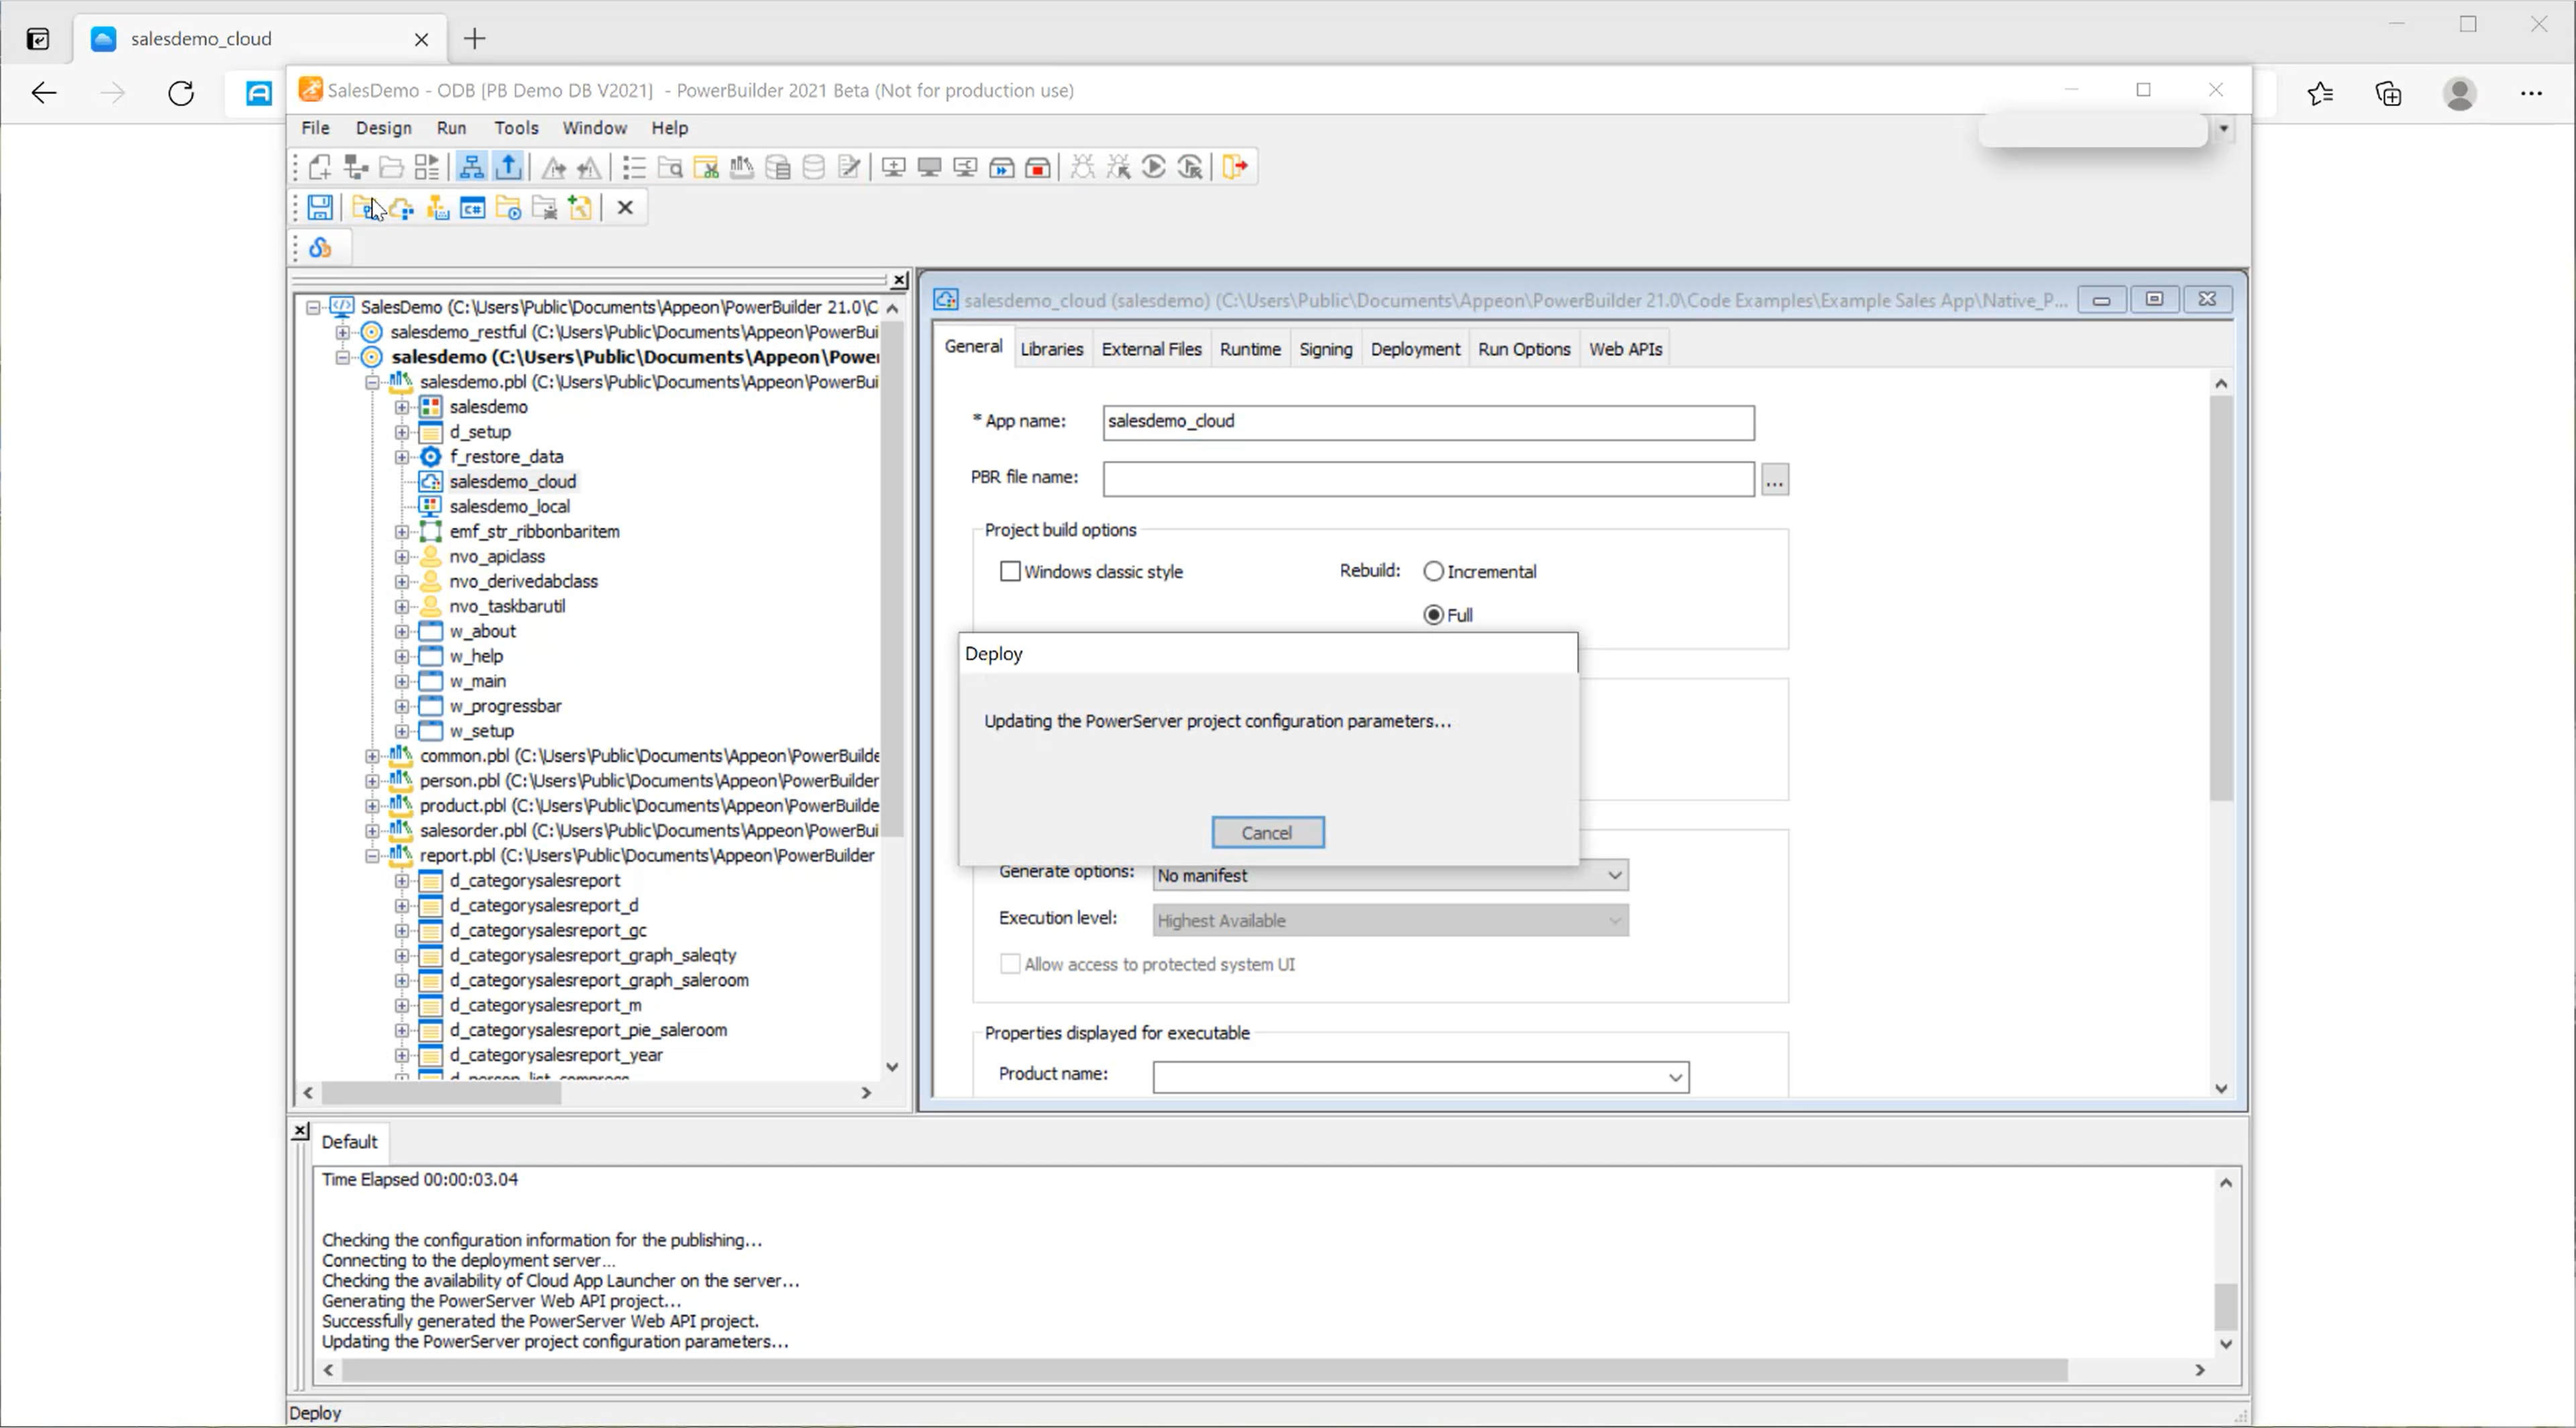
Task: Click the hammer-with-plus new build icon
Action: click(580, 208)
